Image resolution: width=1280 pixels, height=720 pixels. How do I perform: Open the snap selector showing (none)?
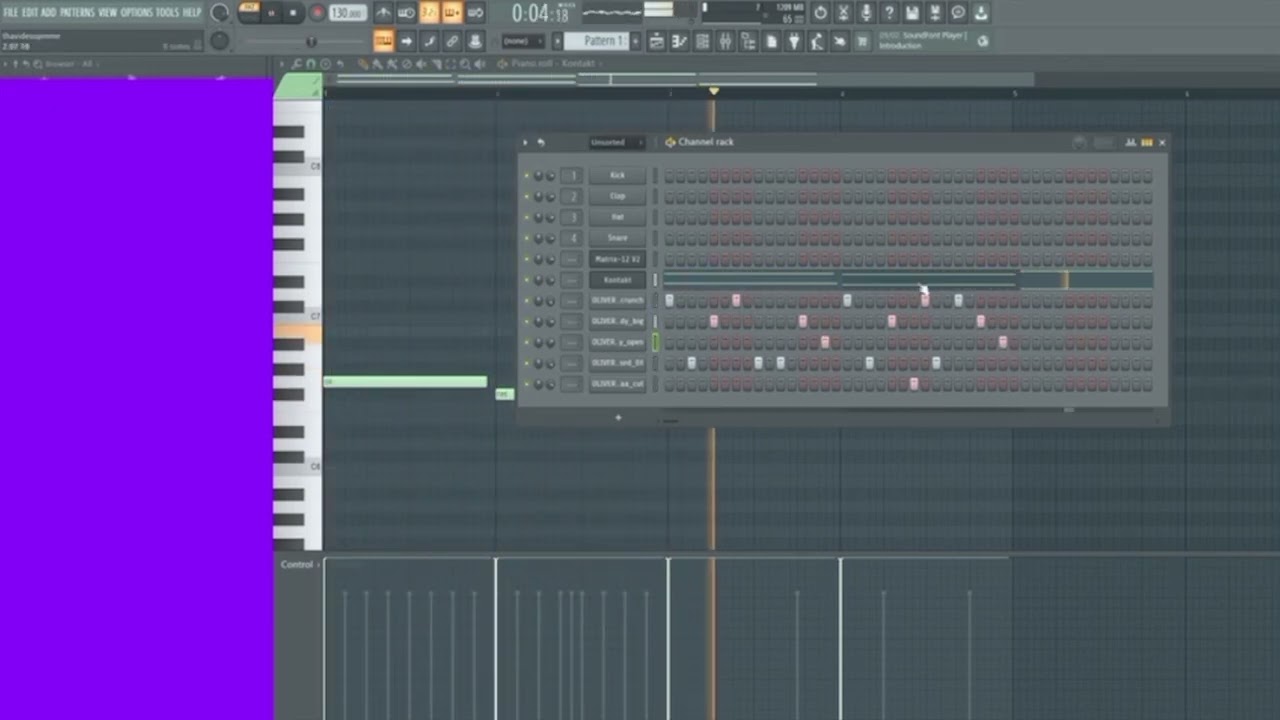click(x=524, y=41)
